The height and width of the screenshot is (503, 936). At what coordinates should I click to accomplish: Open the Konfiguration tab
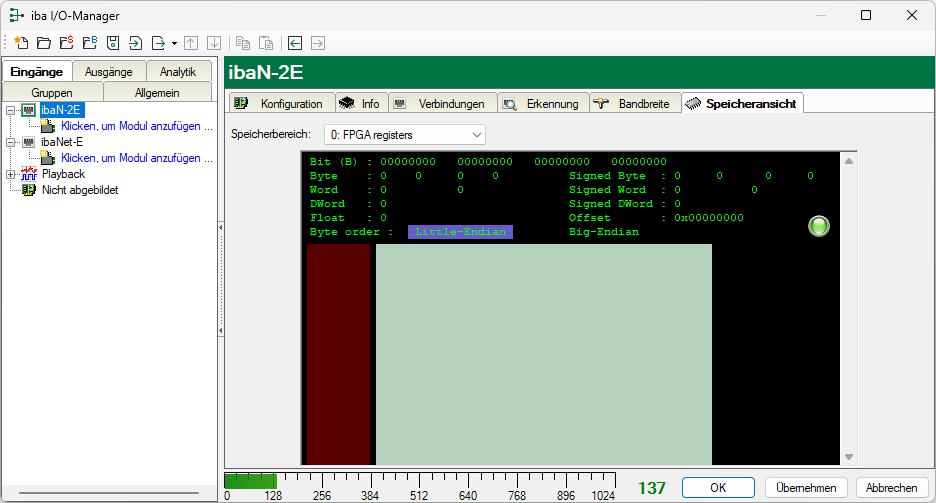coord(282,103)
